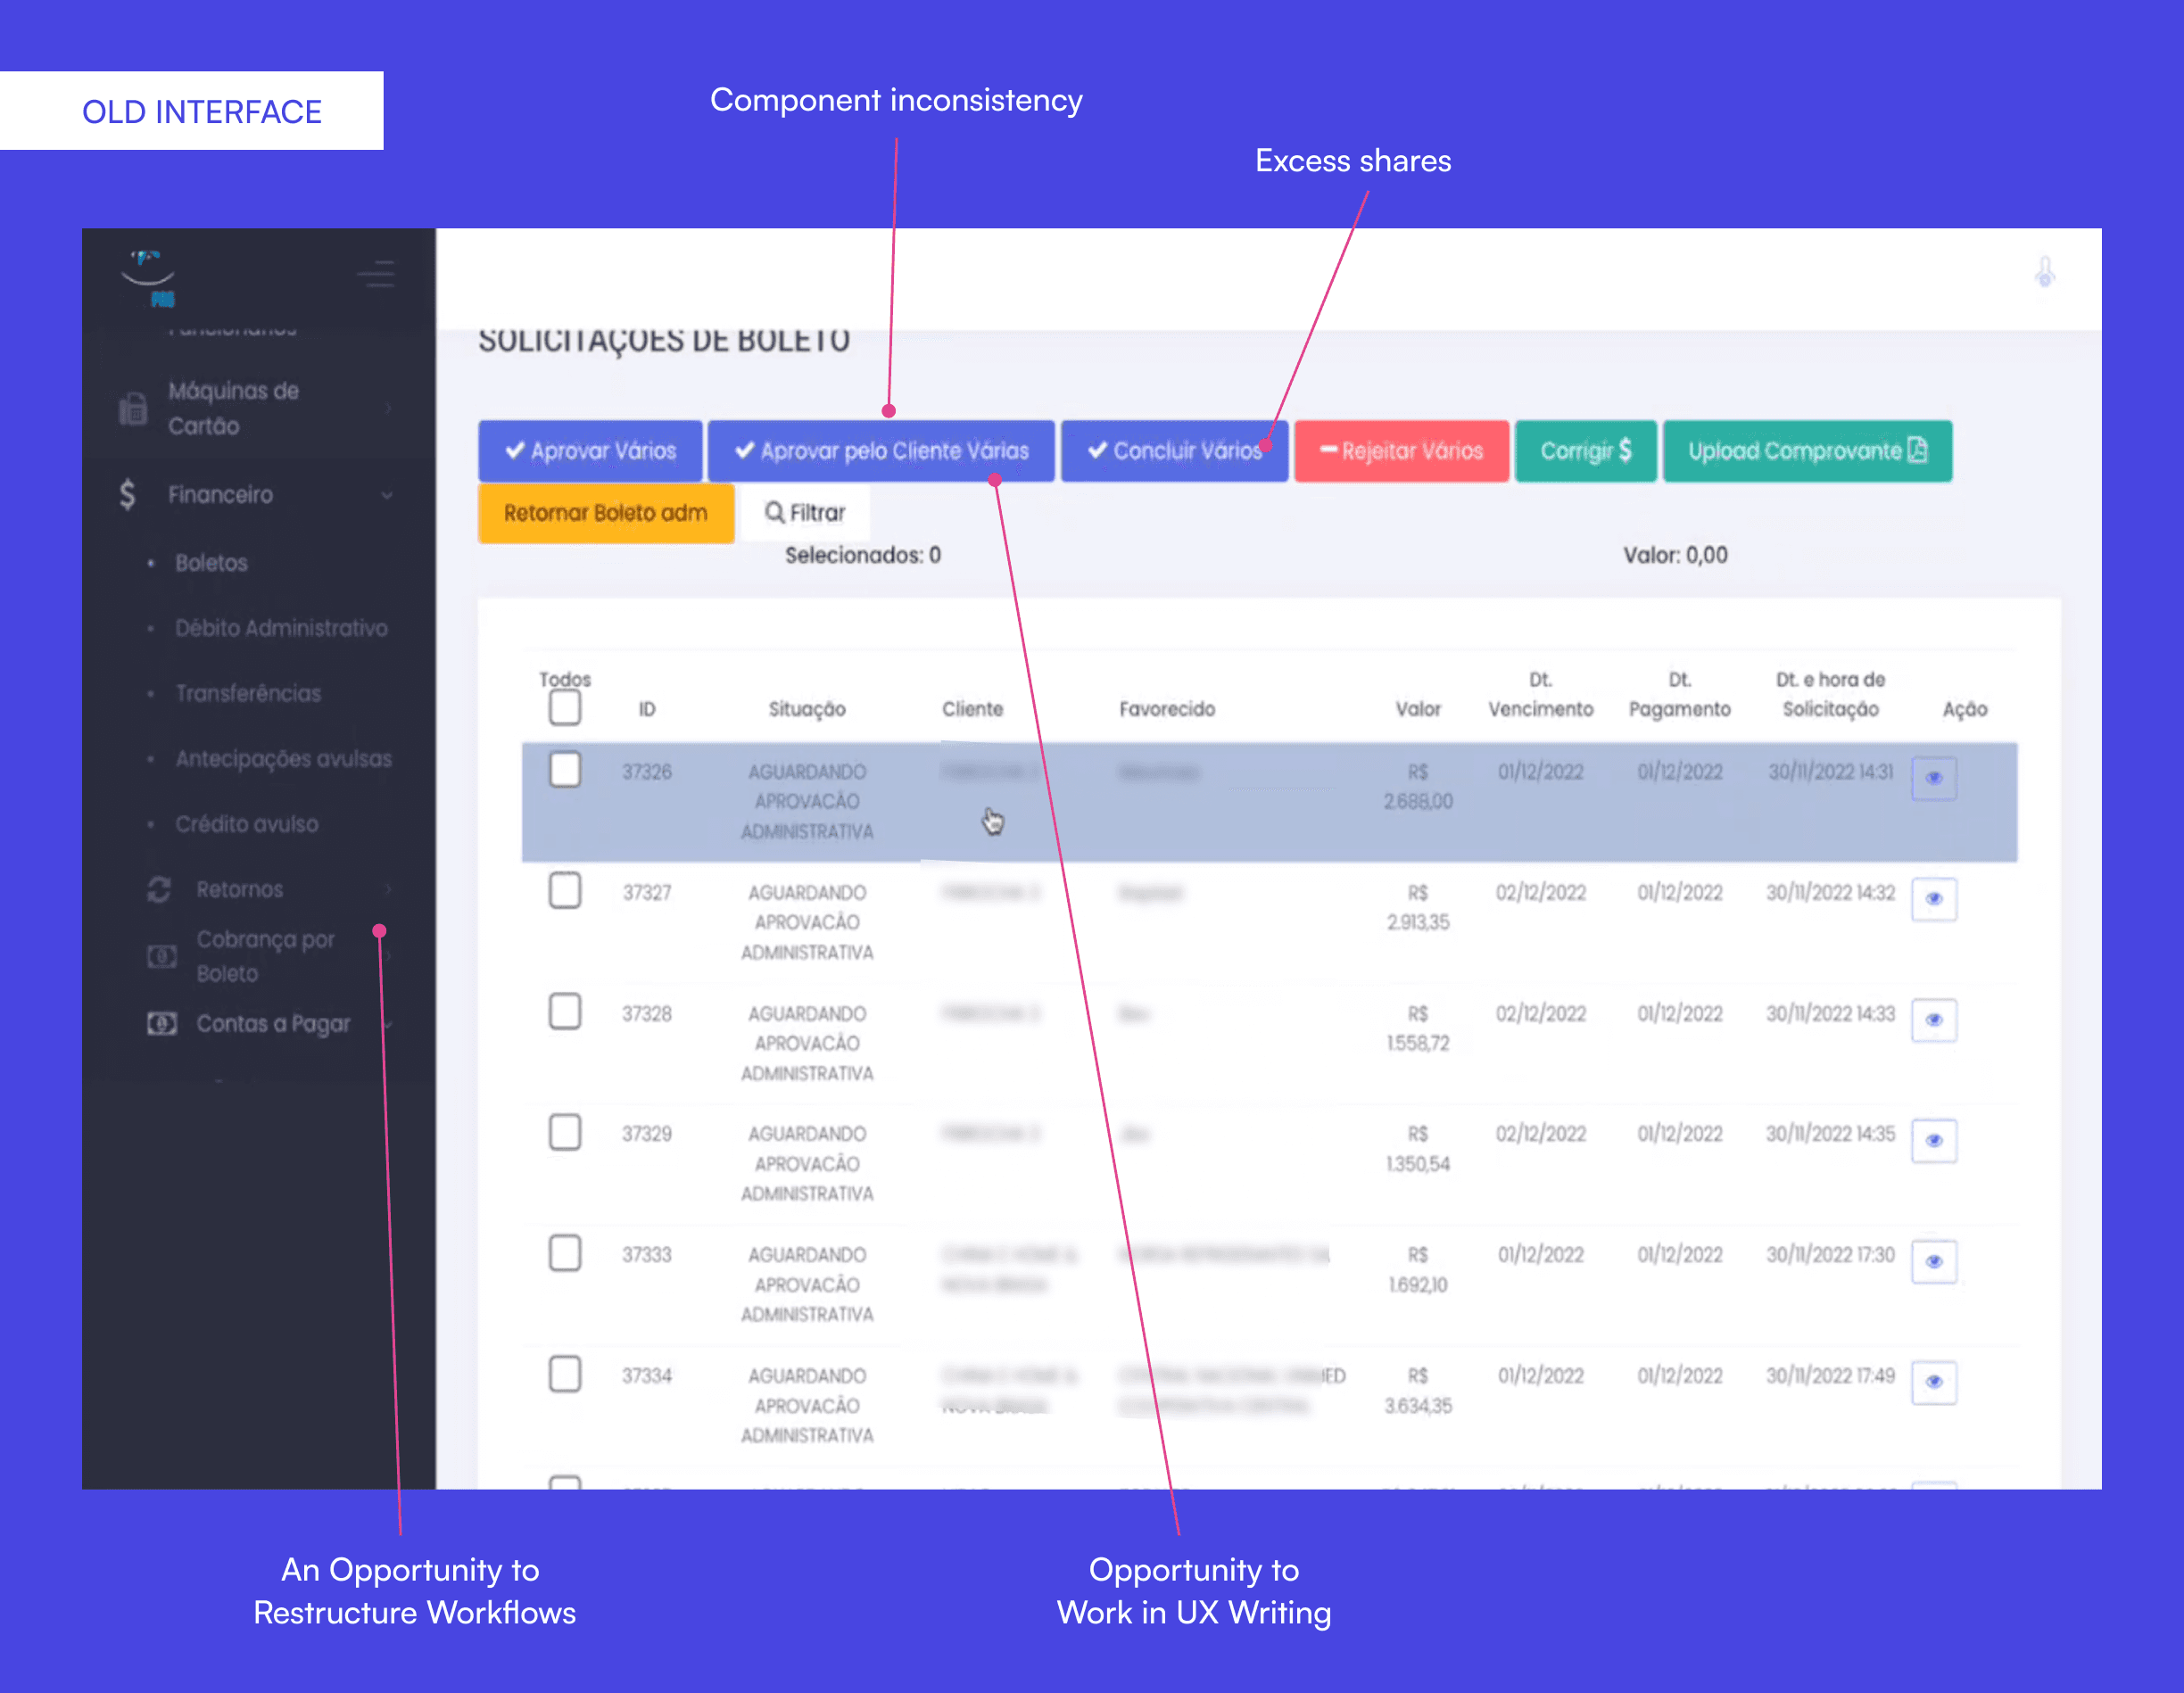Open Boletos in the Financeiro submenu
Screen dimensions: 2184x1693
coord(211,563)
